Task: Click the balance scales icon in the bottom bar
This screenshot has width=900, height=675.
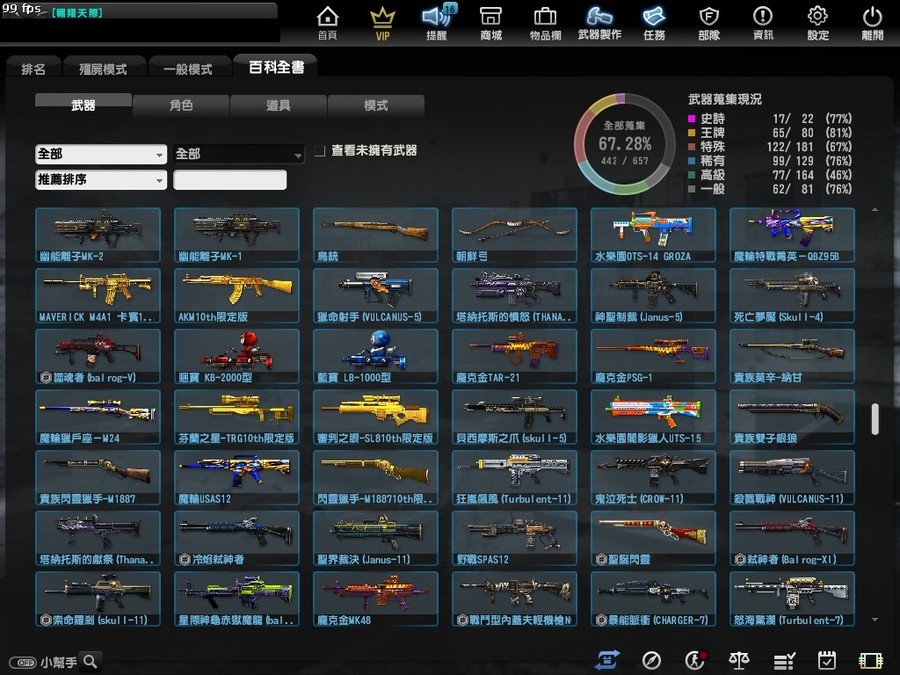Action: (x=739, y=661)
